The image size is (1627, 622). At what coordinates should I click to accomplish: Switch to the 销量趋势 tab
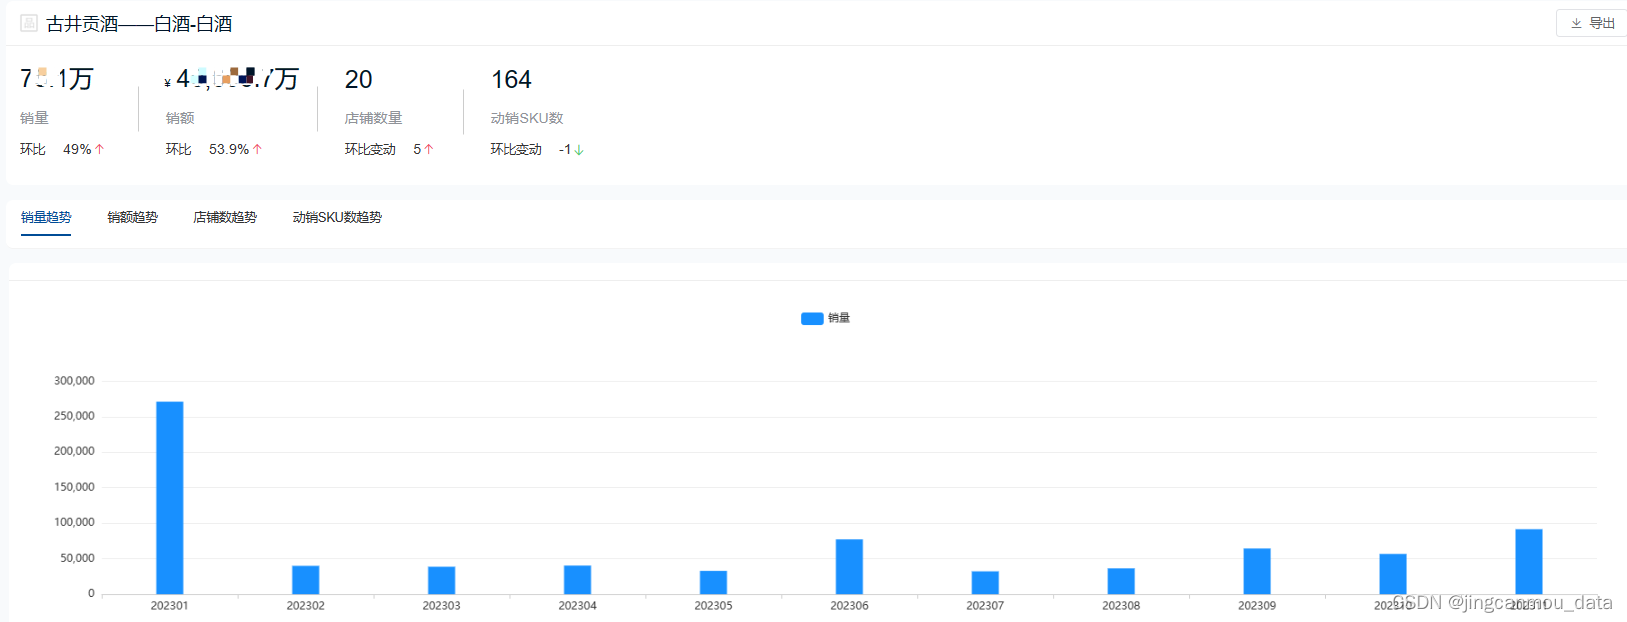(46, 217)
